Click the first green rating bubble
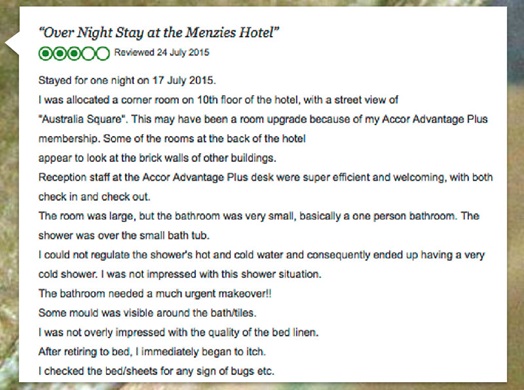Image resolution: width=524 pixels, height=390 pixels. pos(45,53)
